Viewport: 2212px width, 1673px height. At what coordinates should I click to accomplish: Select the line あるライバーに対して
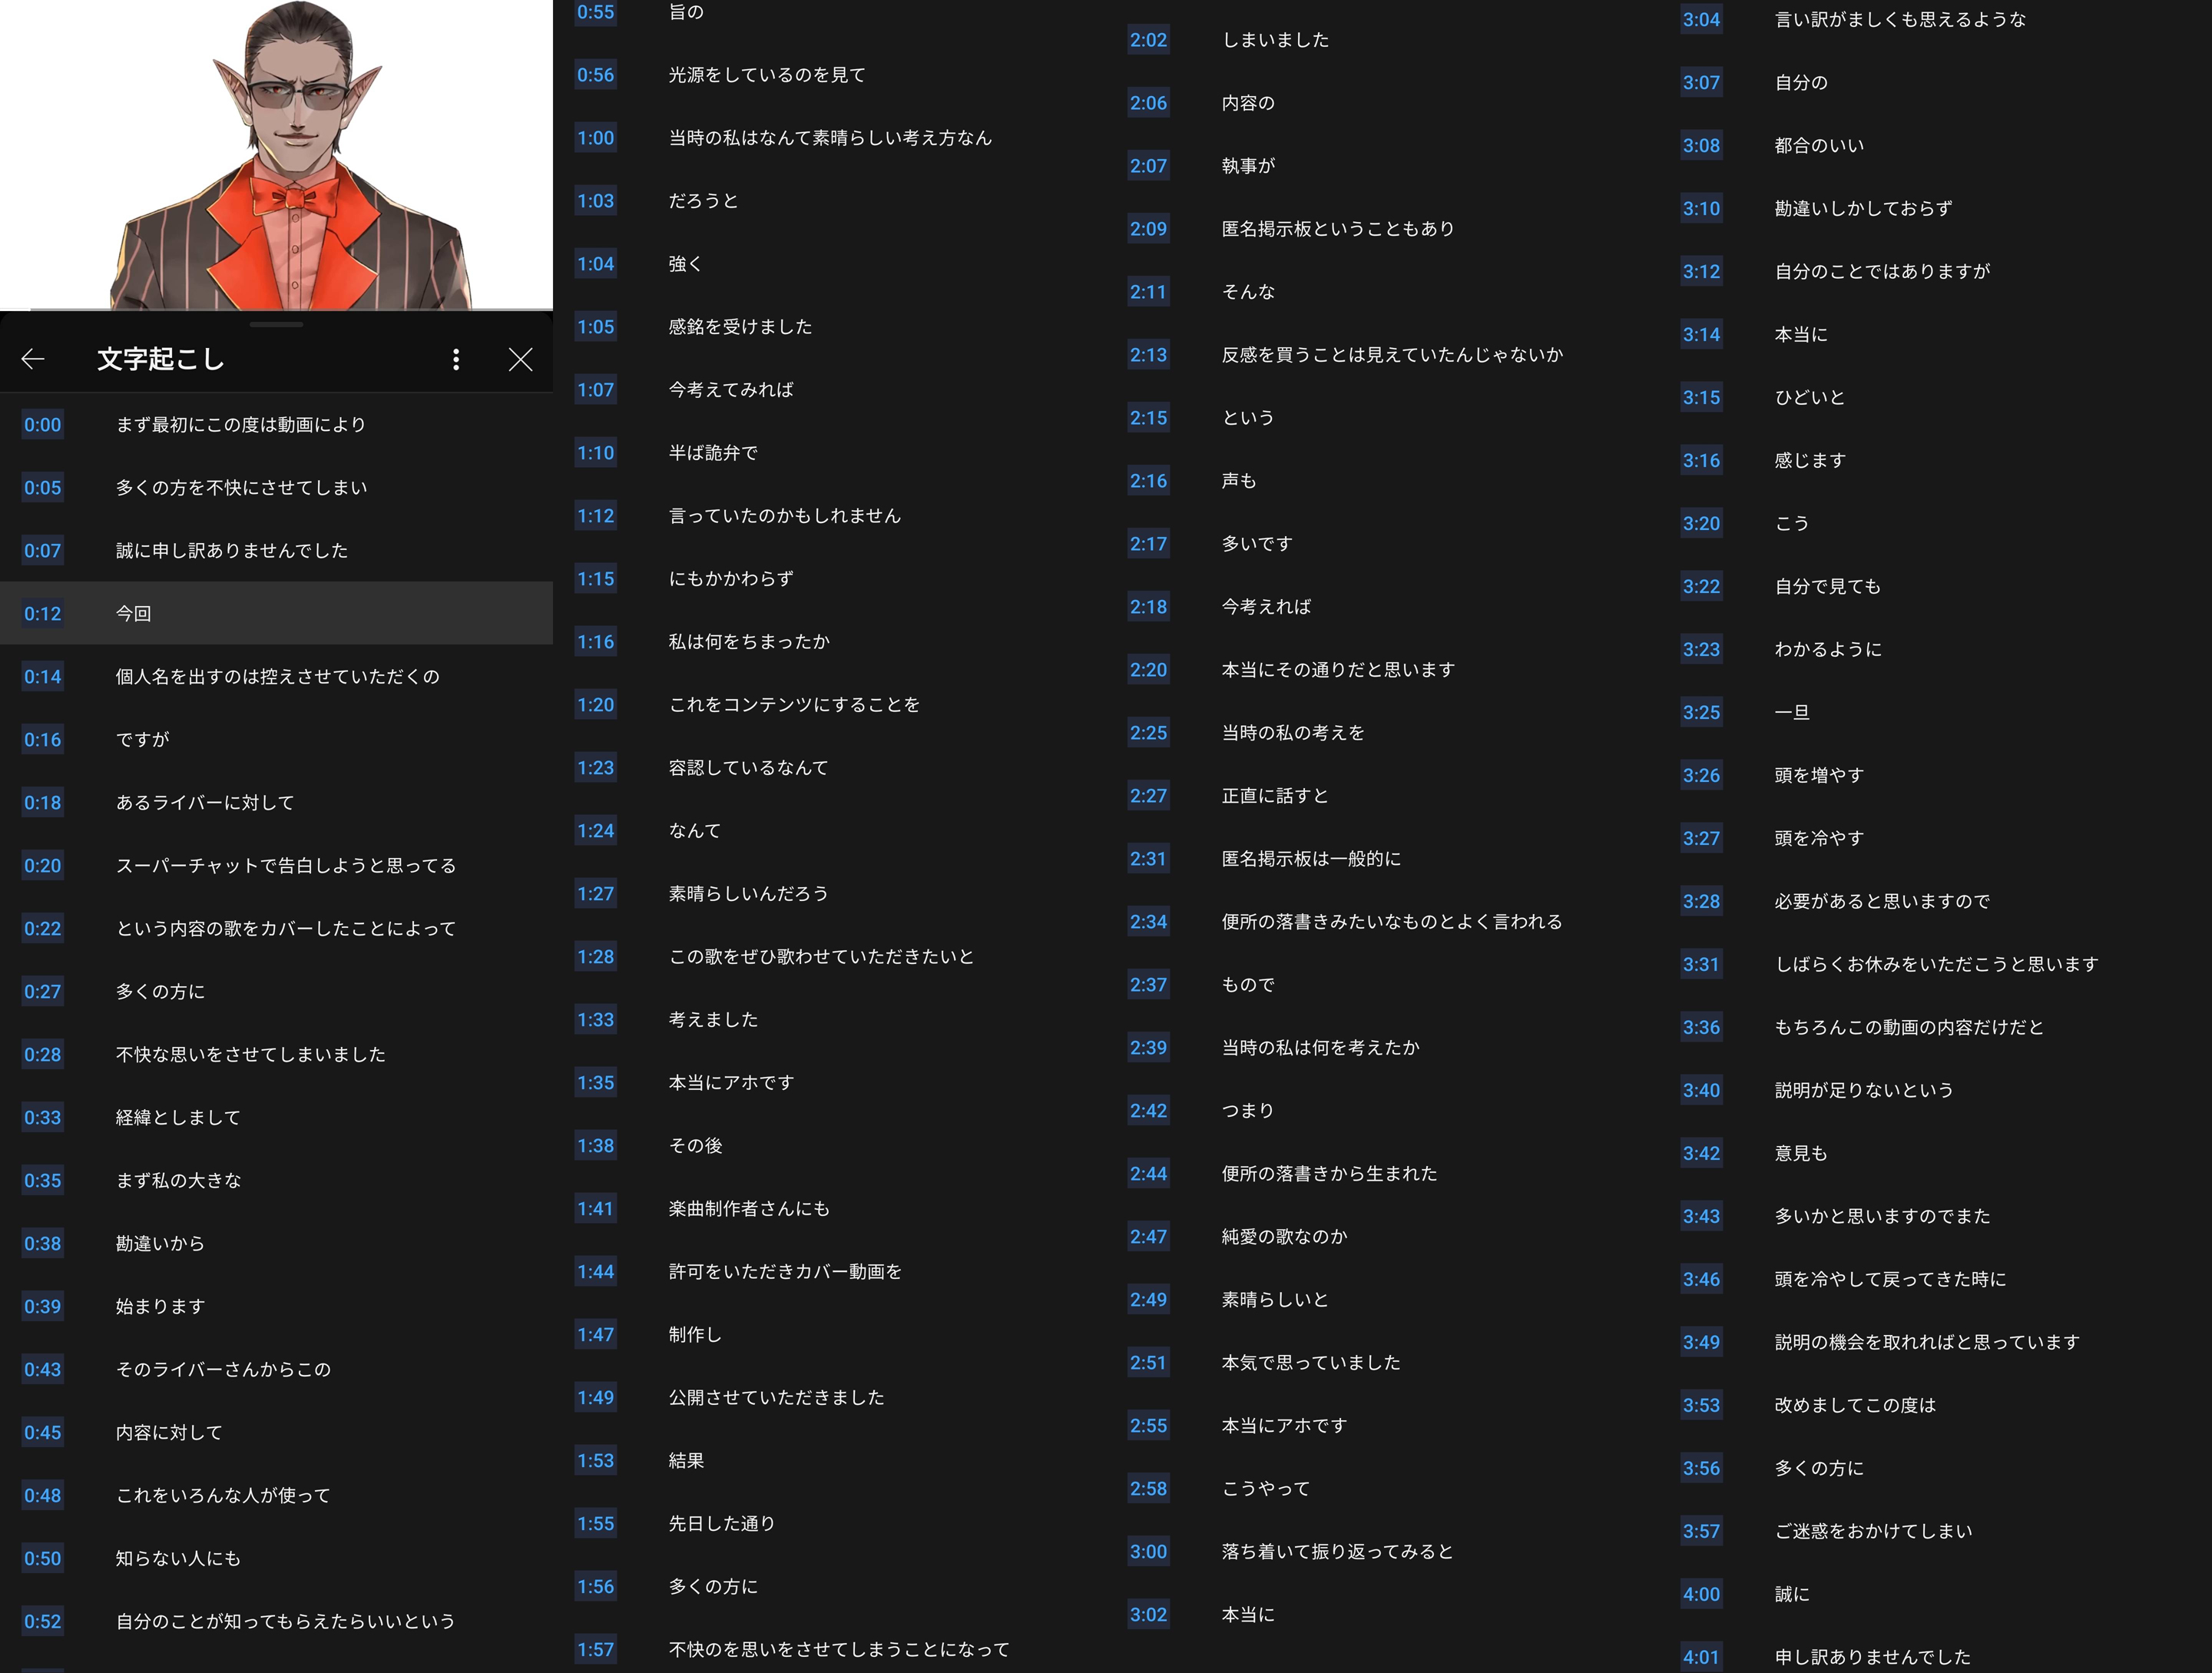click(x=205, y=803)
